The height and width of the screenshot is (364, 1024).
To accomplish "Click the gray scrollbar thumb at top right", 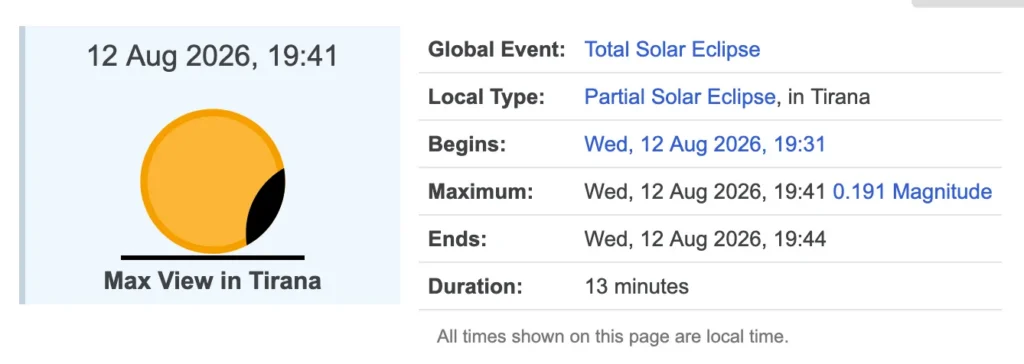I will coord(968,3).
